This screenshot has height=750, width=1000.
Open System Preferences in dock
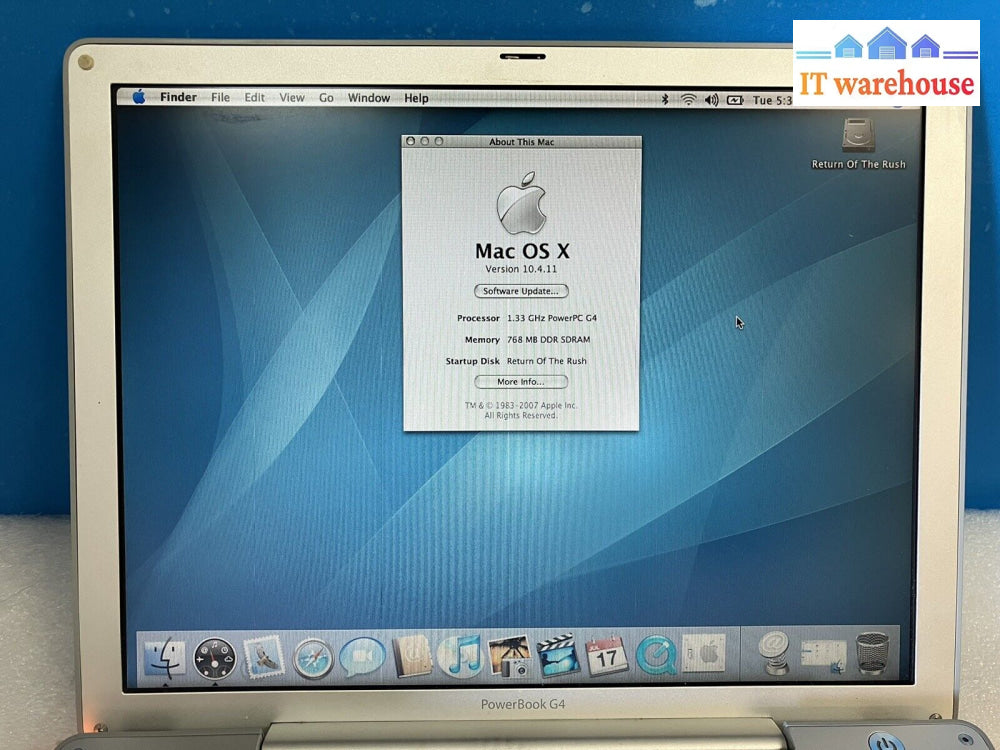coord(704,655)
